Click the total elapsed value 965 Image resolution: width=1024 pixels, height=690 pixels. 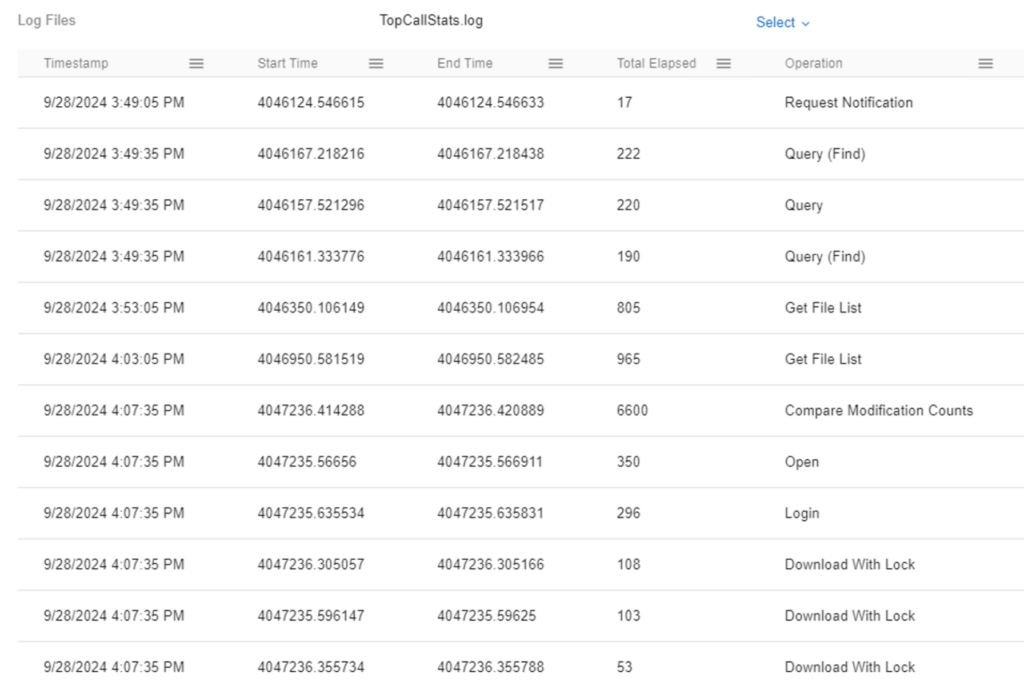(x=628, y=359)
